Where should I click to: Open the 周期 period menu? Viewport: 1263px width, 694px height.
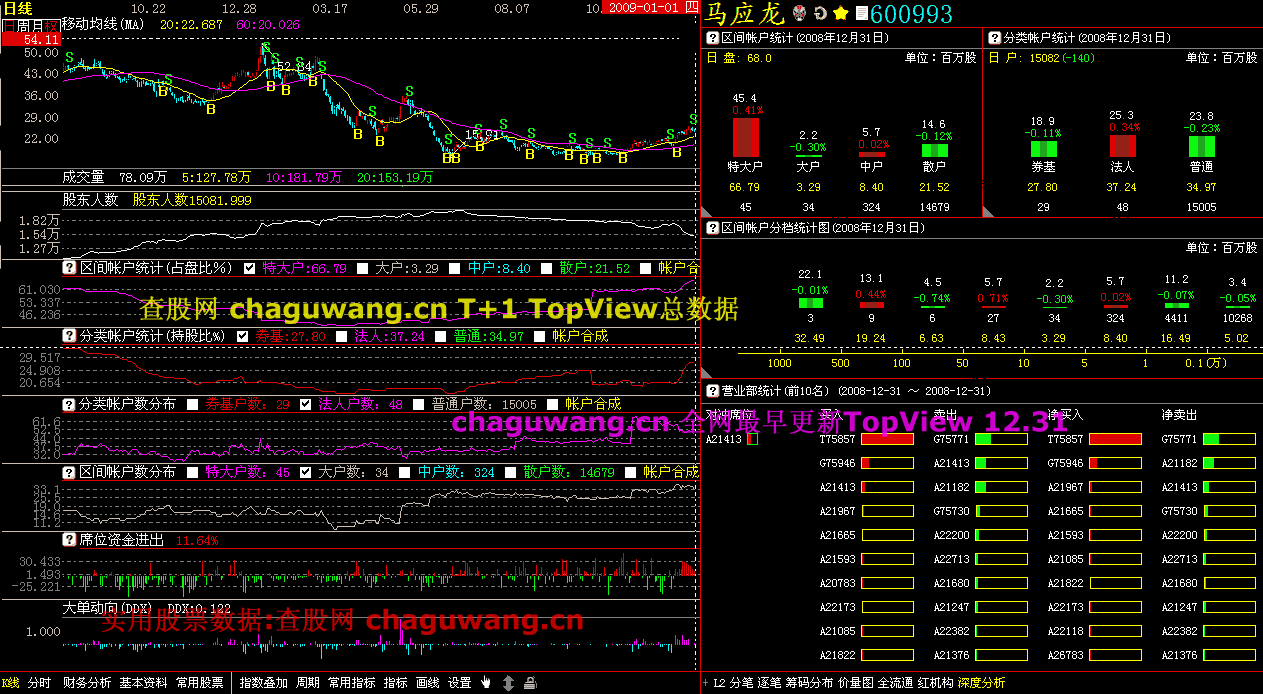click(307, 683)
